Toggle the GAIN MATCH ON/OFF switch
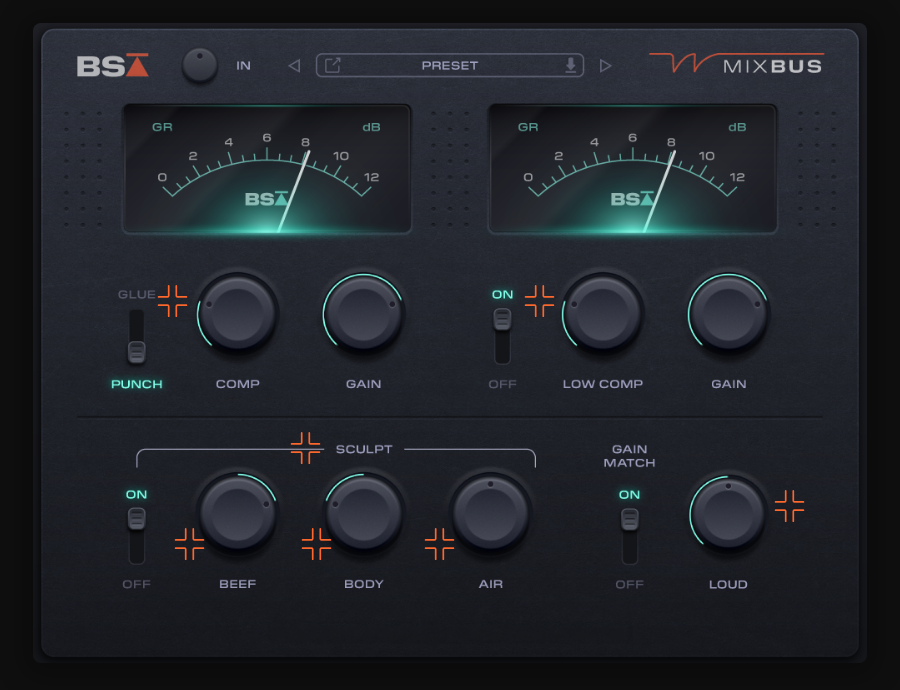Viewport: 900px width, 690px height. coord(630,536)
